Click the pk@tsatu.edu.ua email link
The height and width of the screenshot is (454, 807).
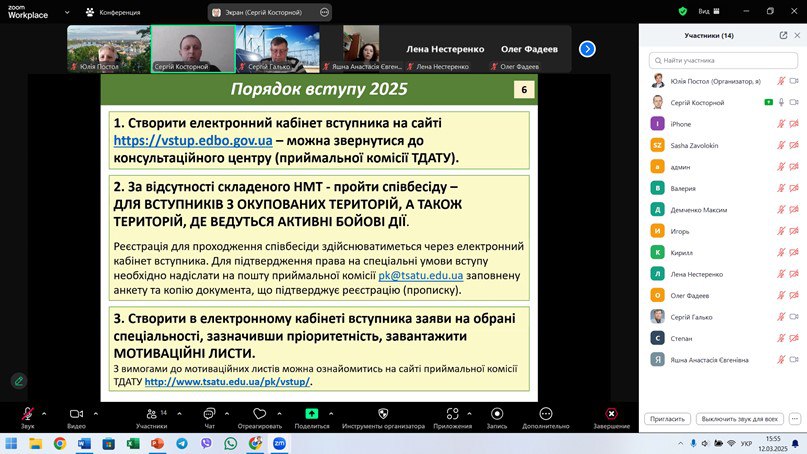[420, 275]
